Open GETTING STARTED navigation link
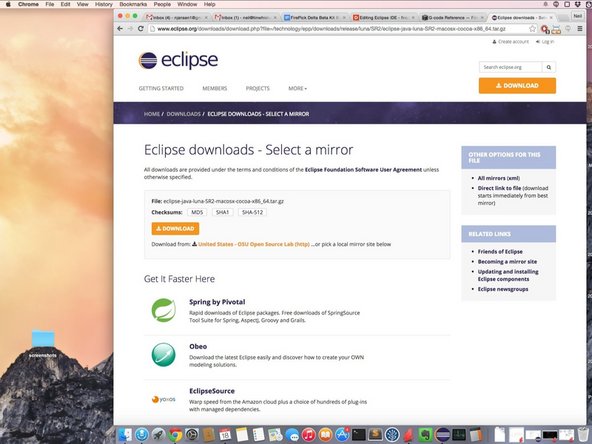 161,88
